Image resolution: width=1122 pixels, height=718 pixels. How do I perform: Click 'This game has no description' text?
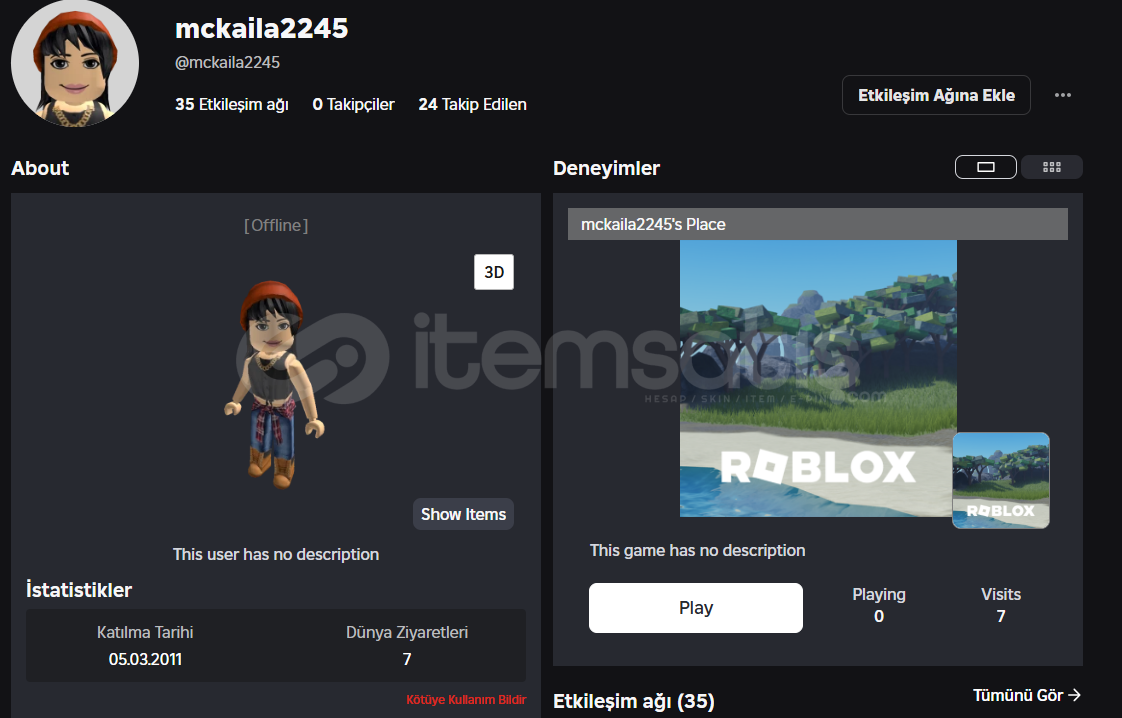coord(698,550)
